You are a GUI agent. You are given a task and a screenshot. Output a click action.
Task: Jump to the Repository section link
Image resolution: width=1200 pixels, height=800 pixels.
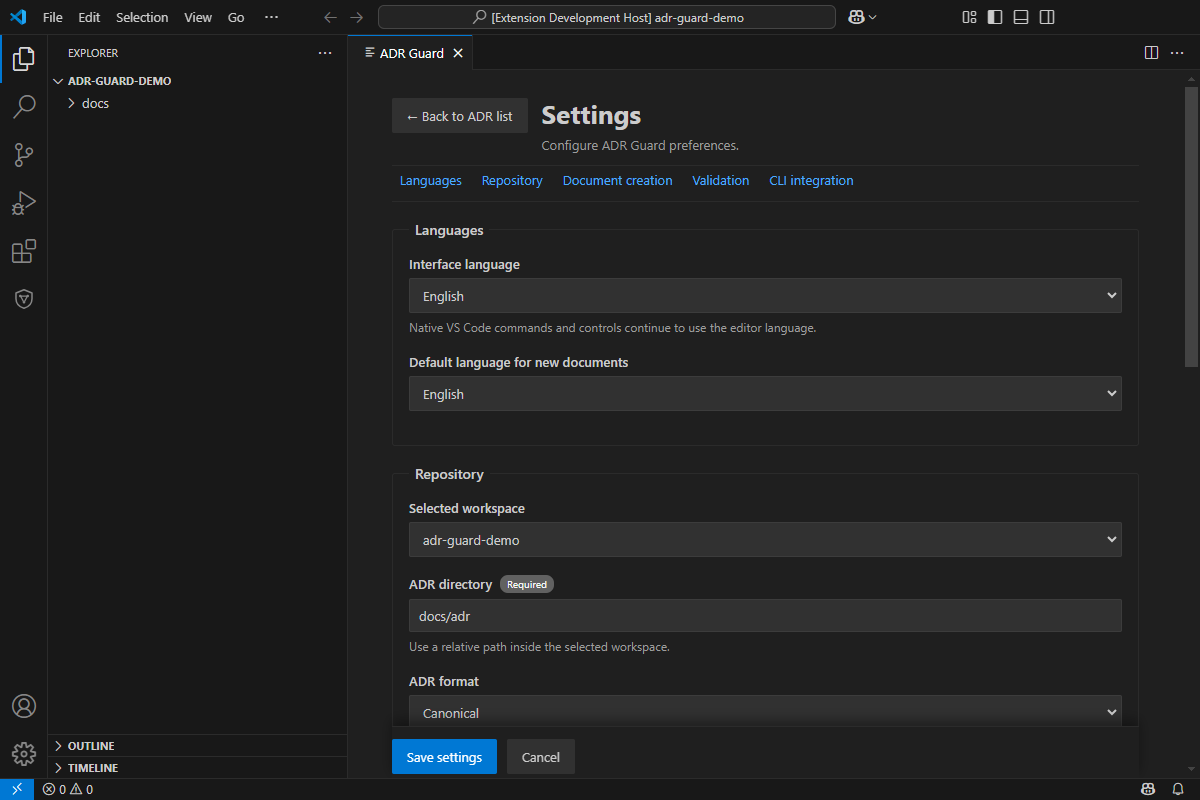[512, 181]
